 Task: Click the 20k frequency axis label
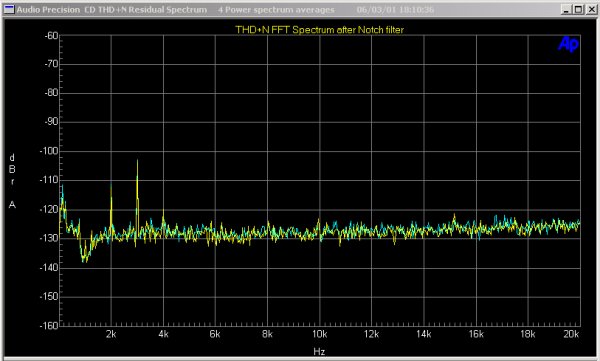click(571, 334)
